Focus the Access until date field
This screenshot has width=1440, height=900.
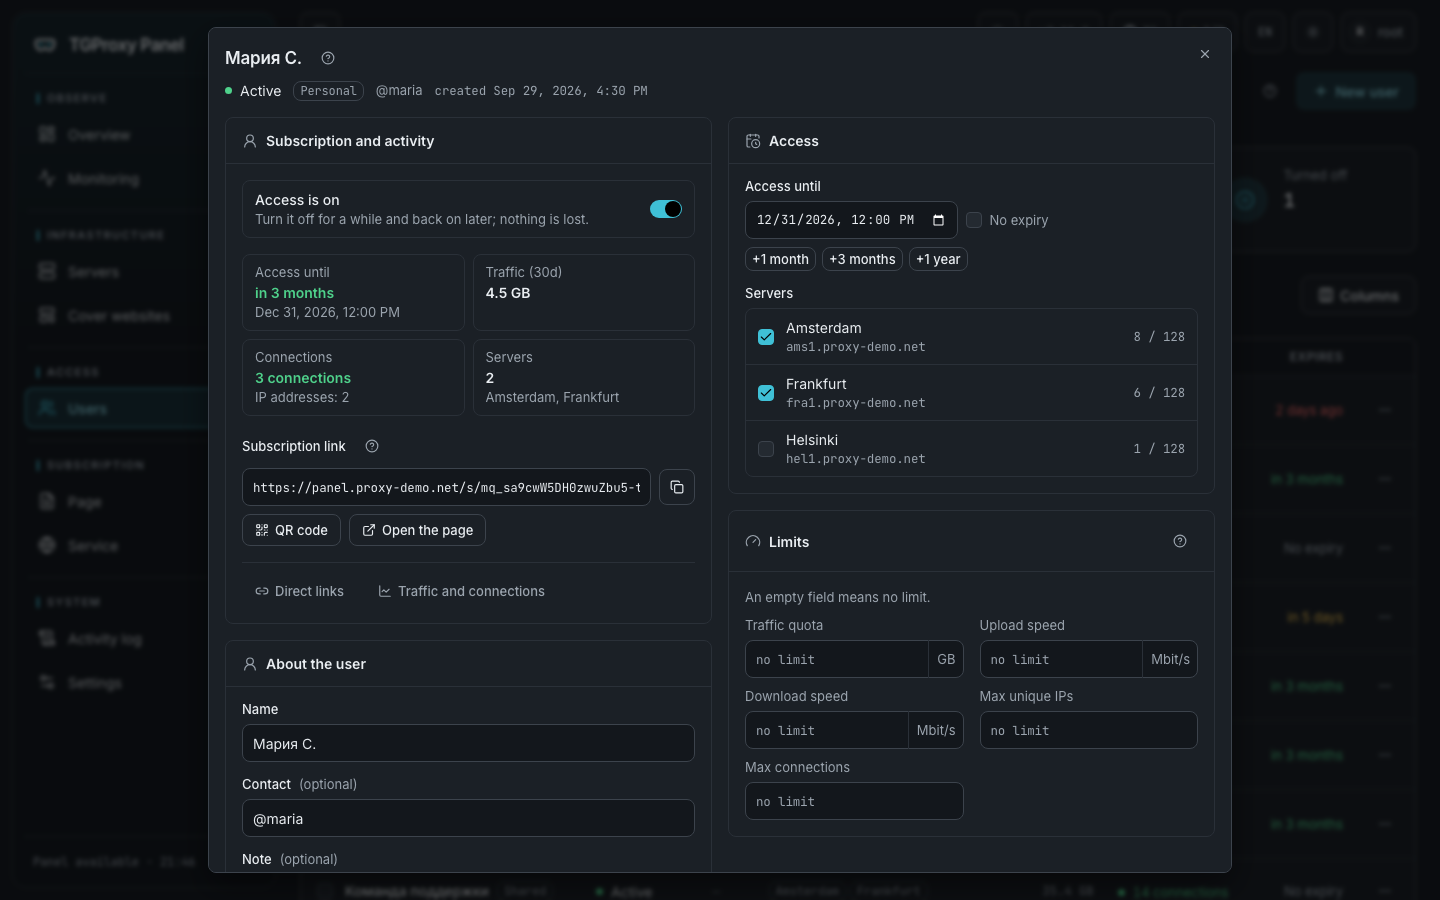click(x=851, y=220)
